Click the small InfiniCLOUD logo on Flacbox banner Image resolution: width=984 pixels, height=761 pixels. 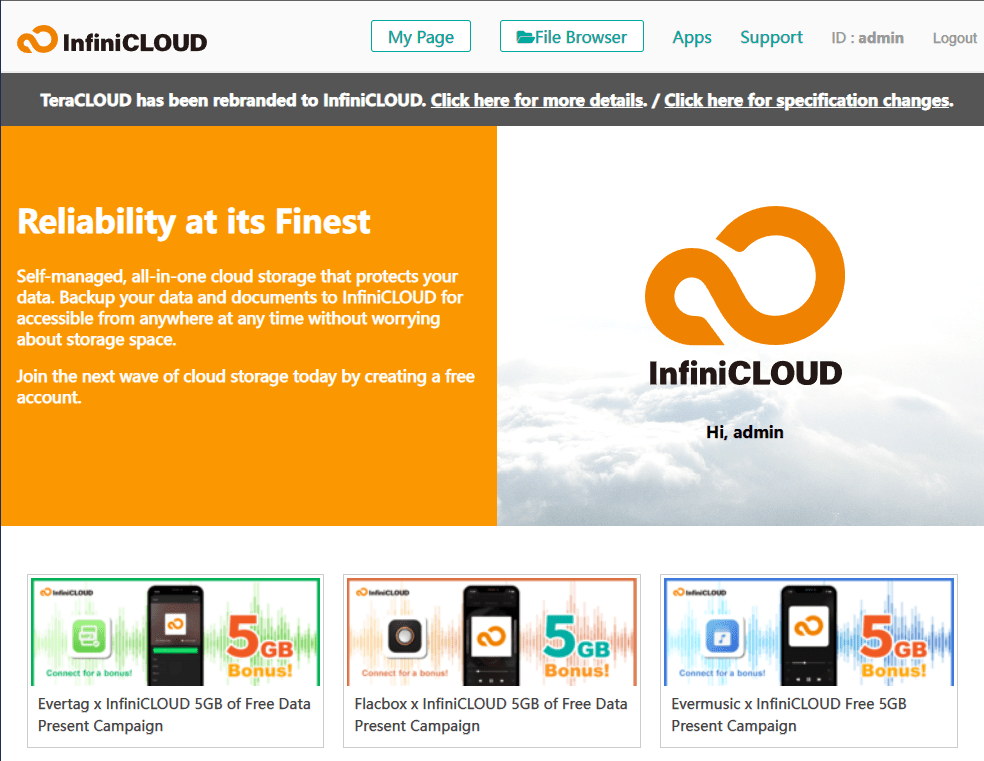[383, 592]
